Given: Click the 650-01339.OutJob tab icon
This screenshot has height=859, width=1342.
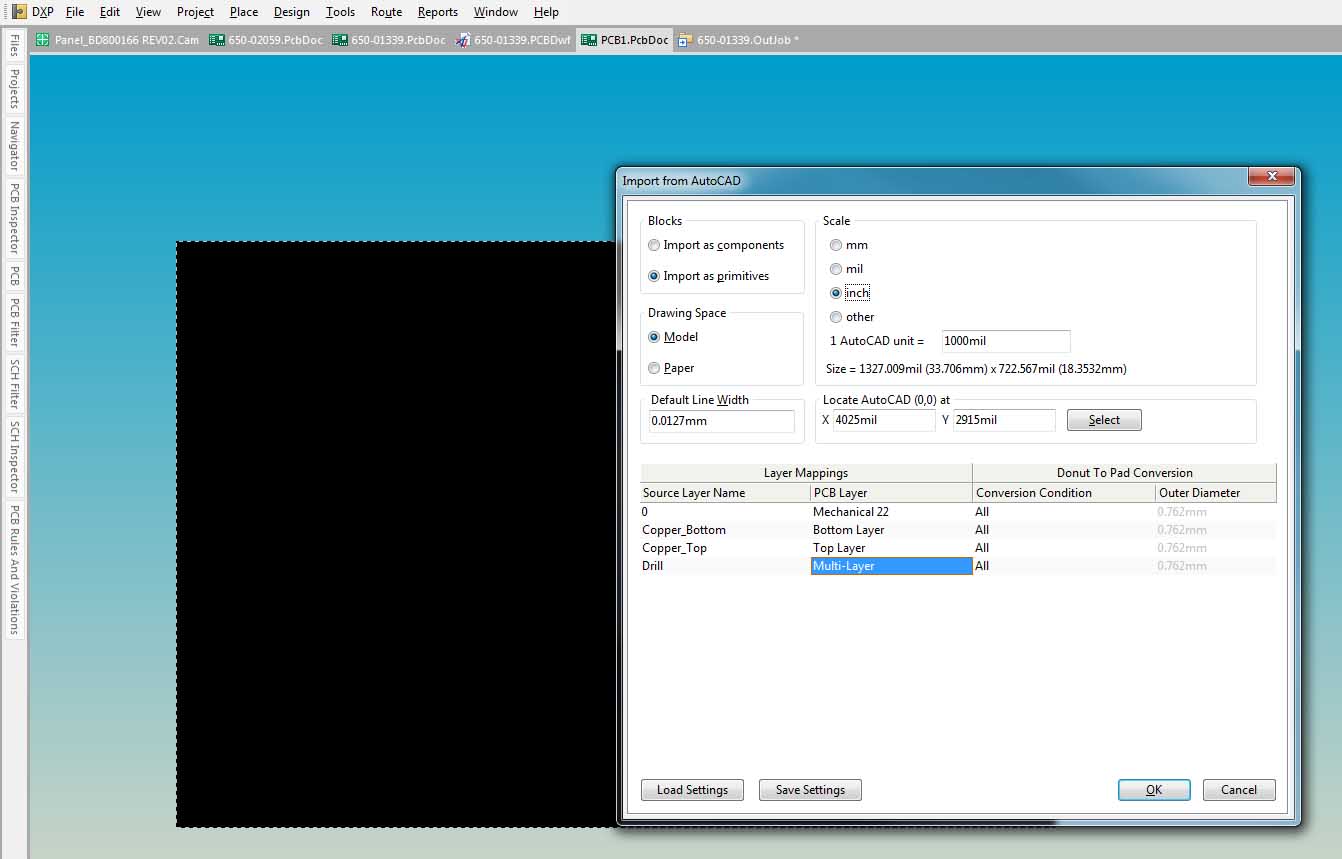Looking at the screenshot, I should click(x=685, y=40).
